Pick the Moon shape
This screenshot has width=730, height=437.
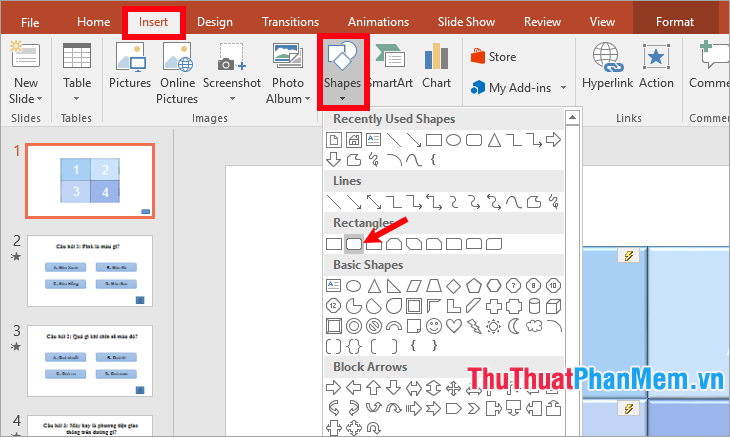514,326
